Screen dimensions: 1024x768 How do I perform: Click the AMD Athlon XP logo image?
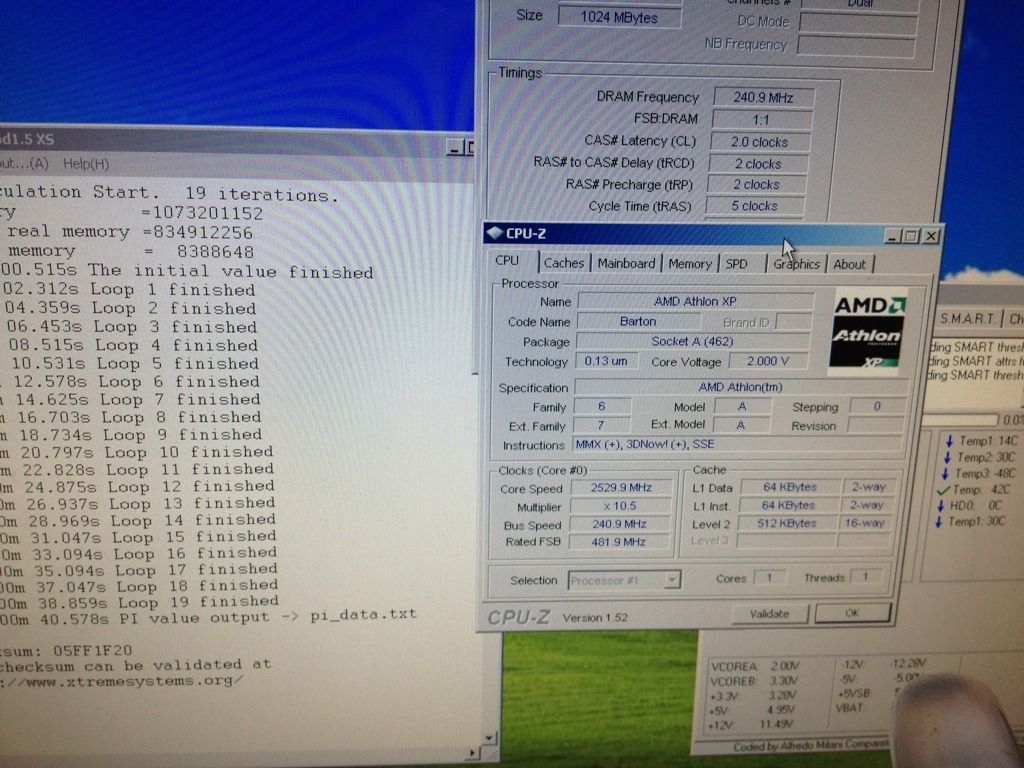coord(869,332)
